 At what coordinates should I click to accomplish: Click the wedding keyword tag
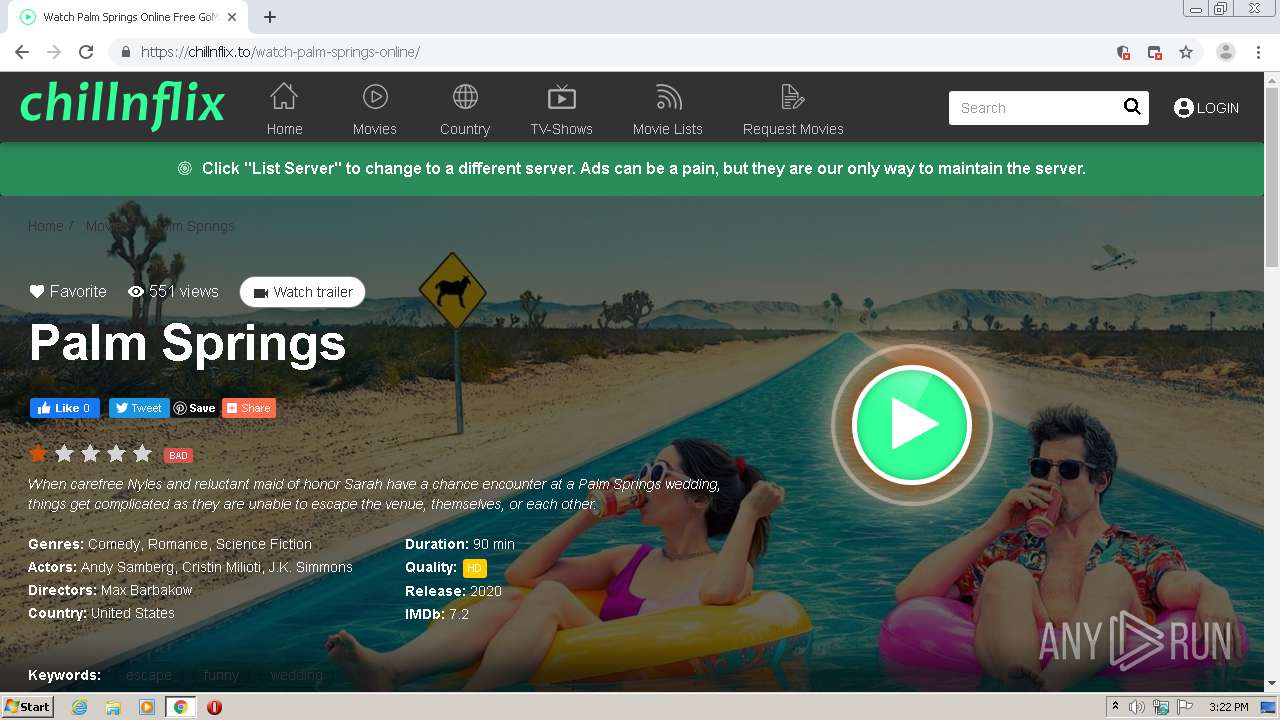coord(296,675)
